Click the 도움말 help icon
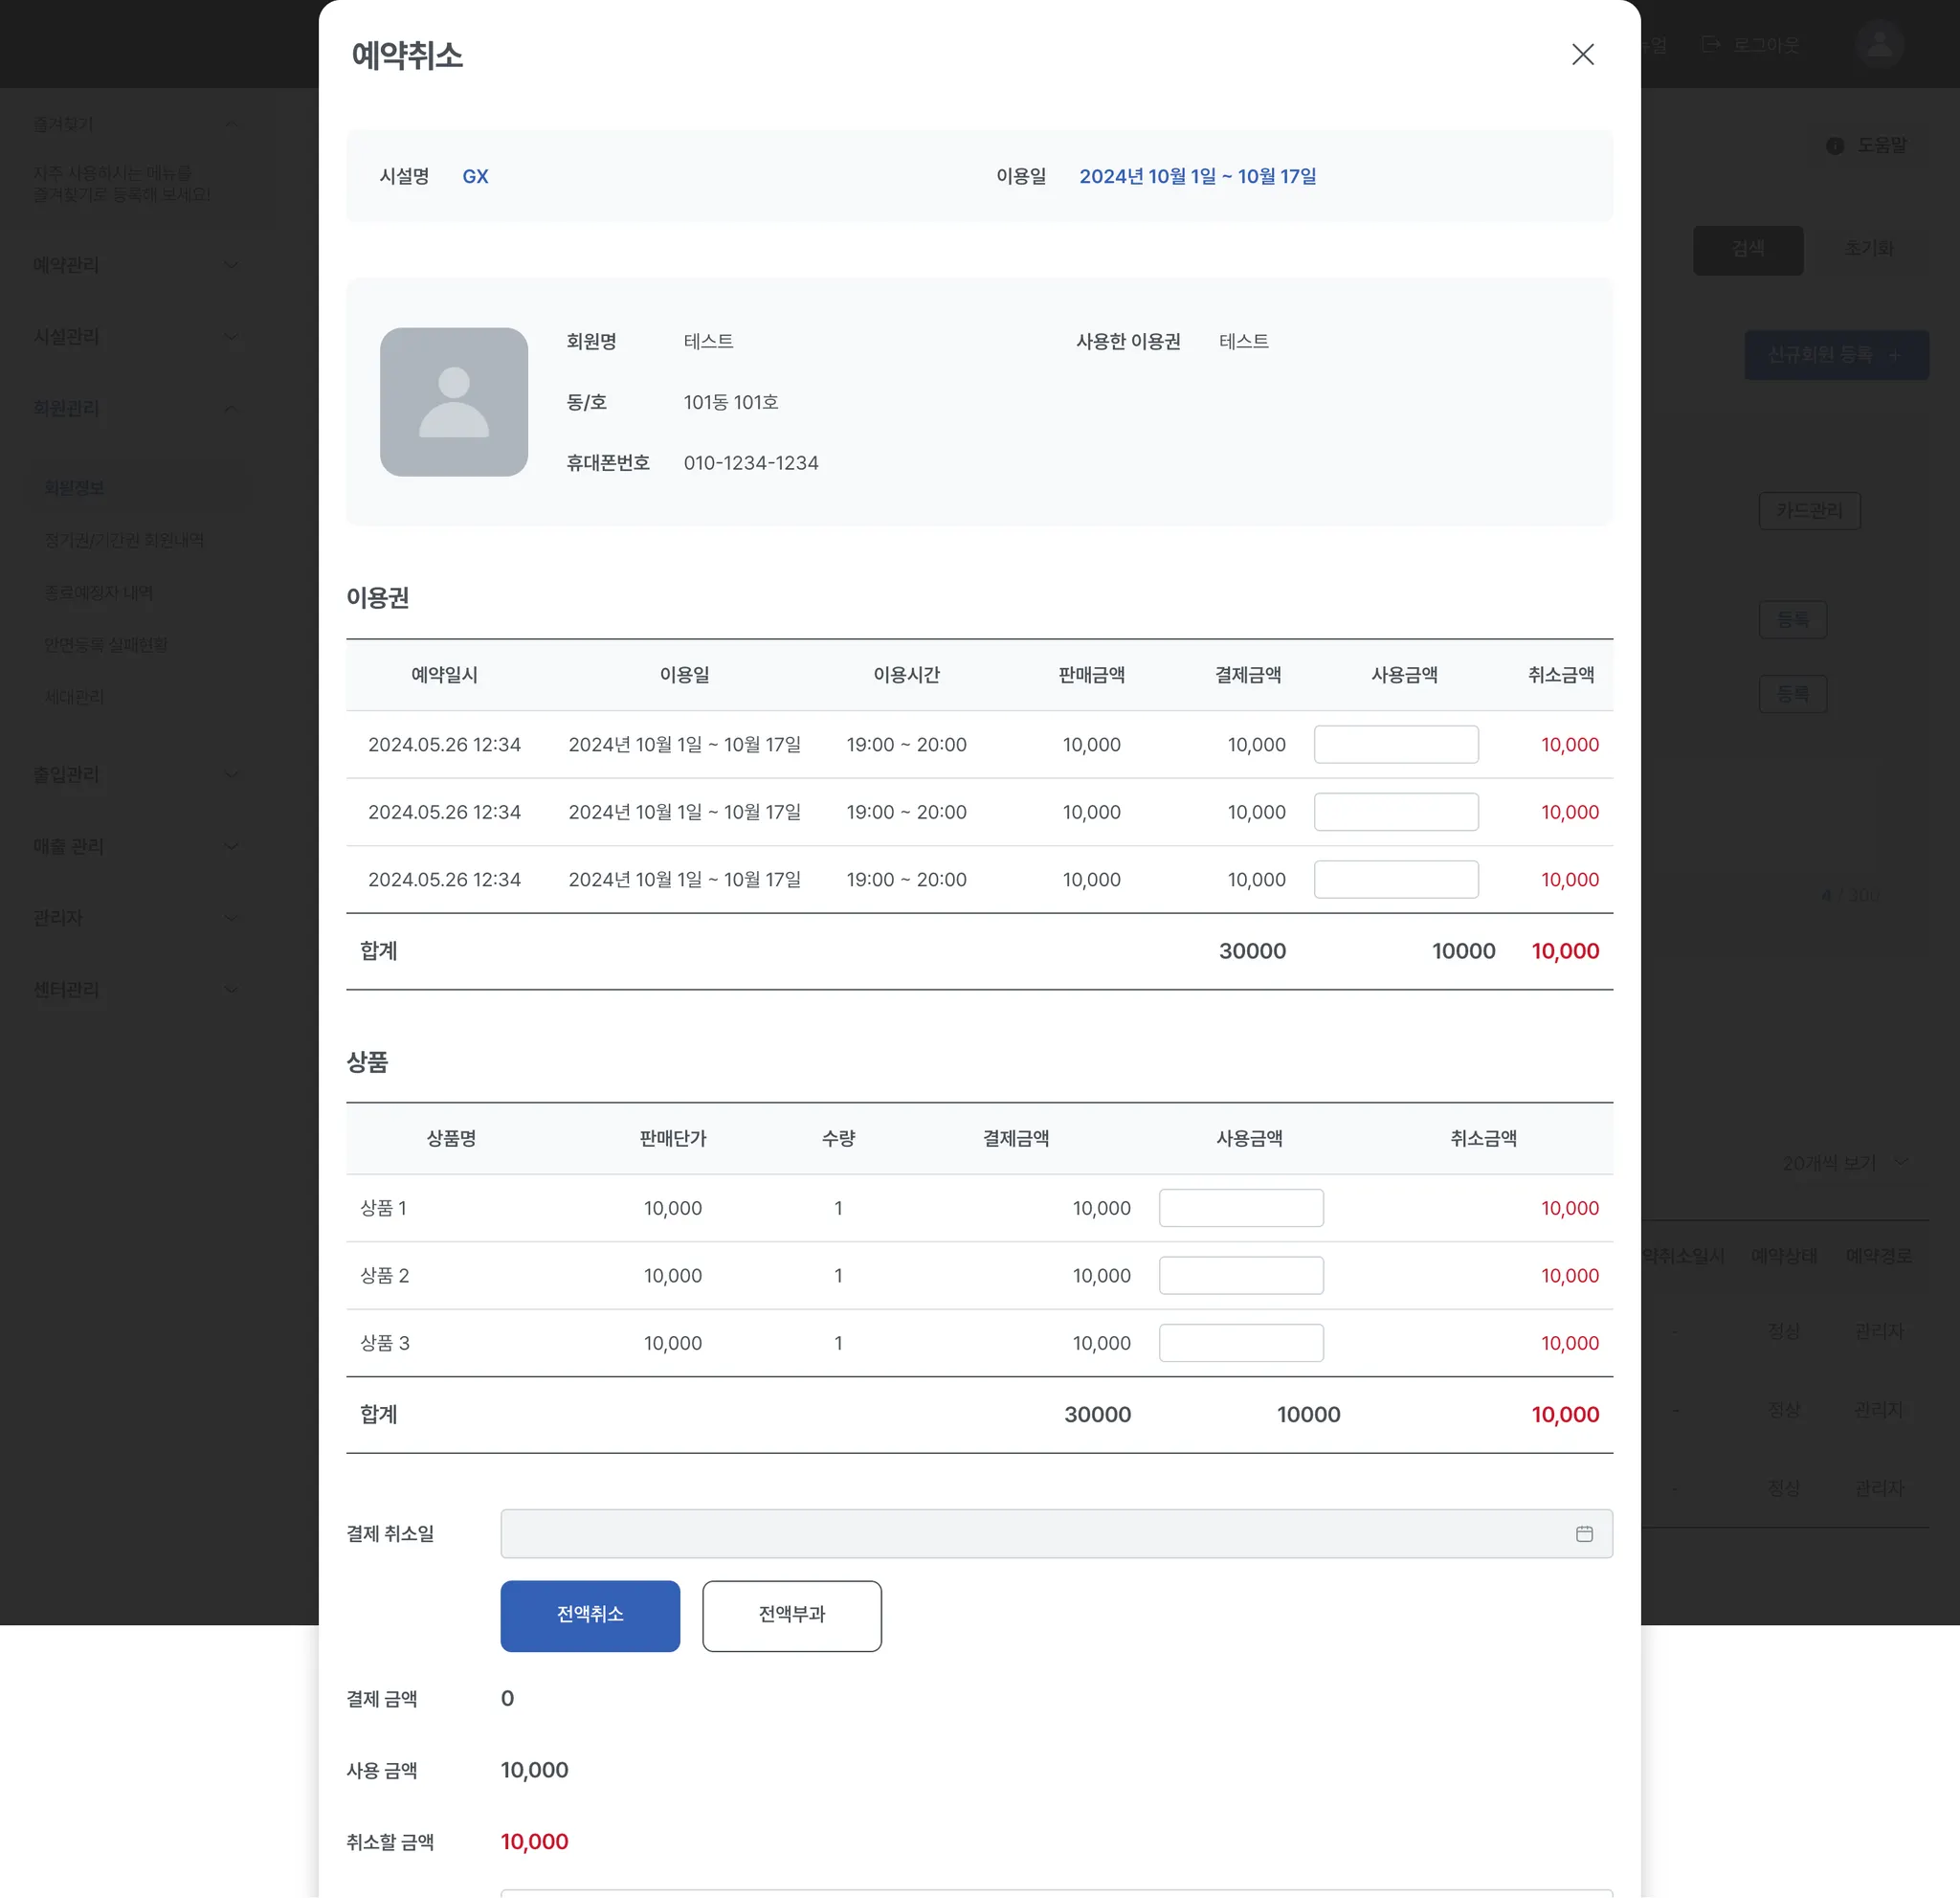Image resolution: width=1960 pixels, height=1898 pixels. pos(1834,146)
